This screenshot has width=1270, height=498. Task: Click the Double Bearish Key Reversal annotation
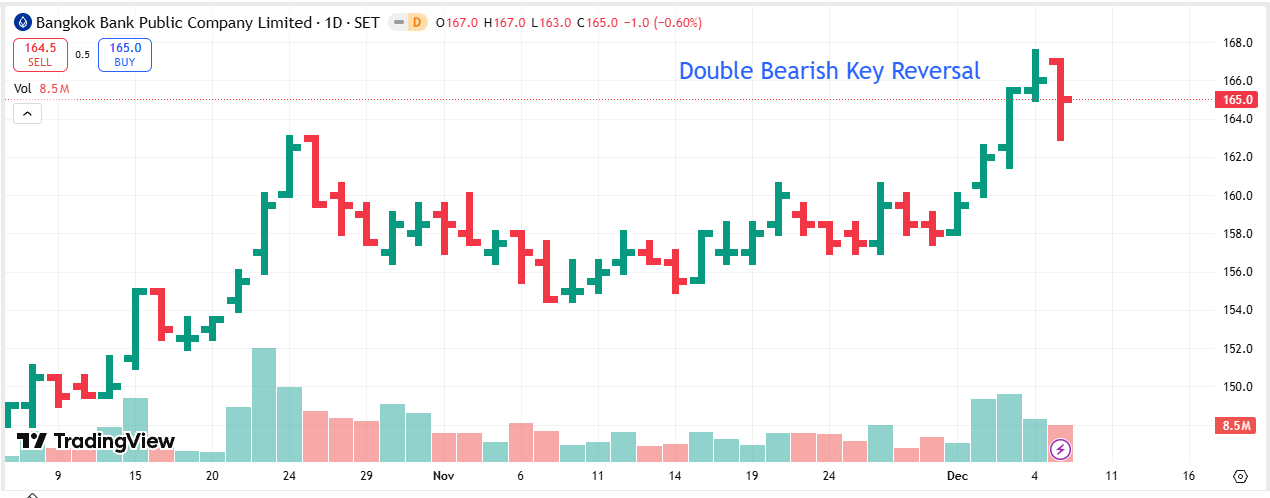(830, 71)
